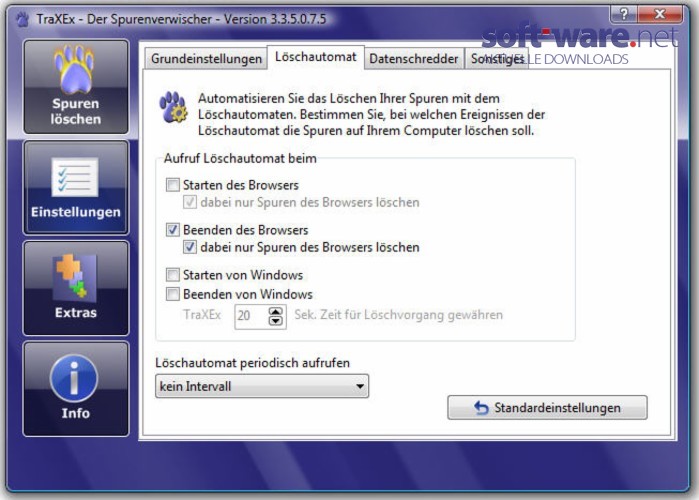The width and height of the screenshot is (699, 500).
Task: Click the paw-with-gear Löschautomat icon
Action: [x=173, y=107]
